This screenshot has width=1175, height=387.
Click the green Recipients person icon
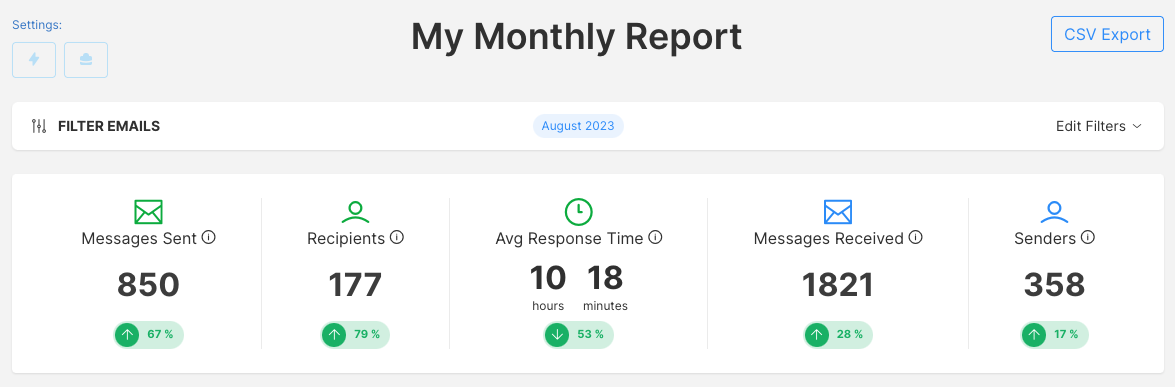pos(355,212)
